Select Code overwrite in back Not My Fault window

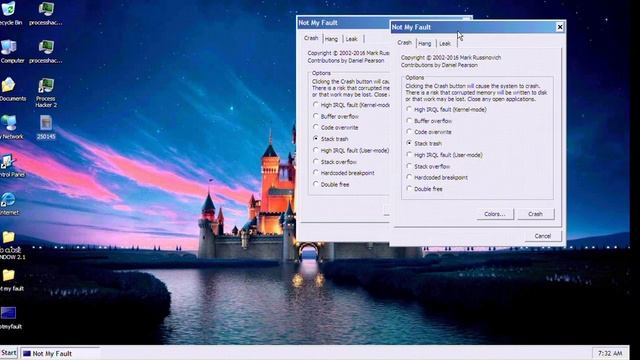pyautogui.click(x=336, y=127)
